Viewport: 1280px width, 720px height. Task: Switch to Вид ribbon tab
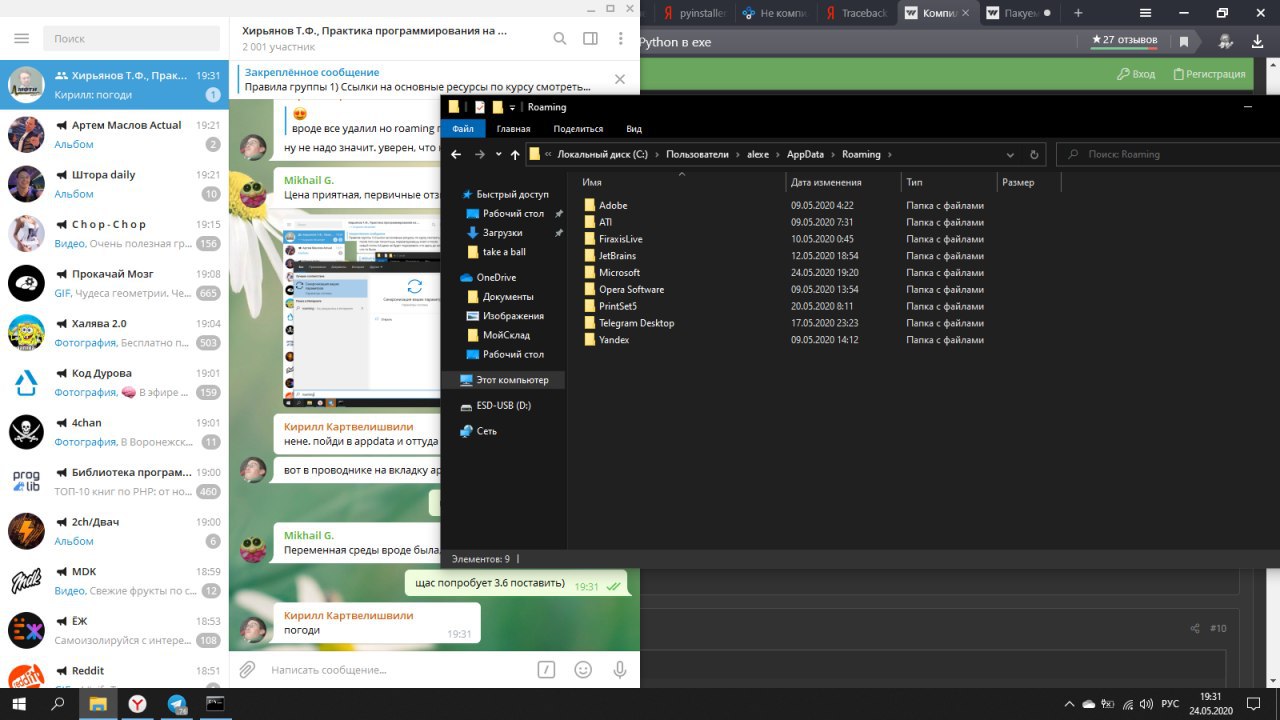click(x=634, y=128)
